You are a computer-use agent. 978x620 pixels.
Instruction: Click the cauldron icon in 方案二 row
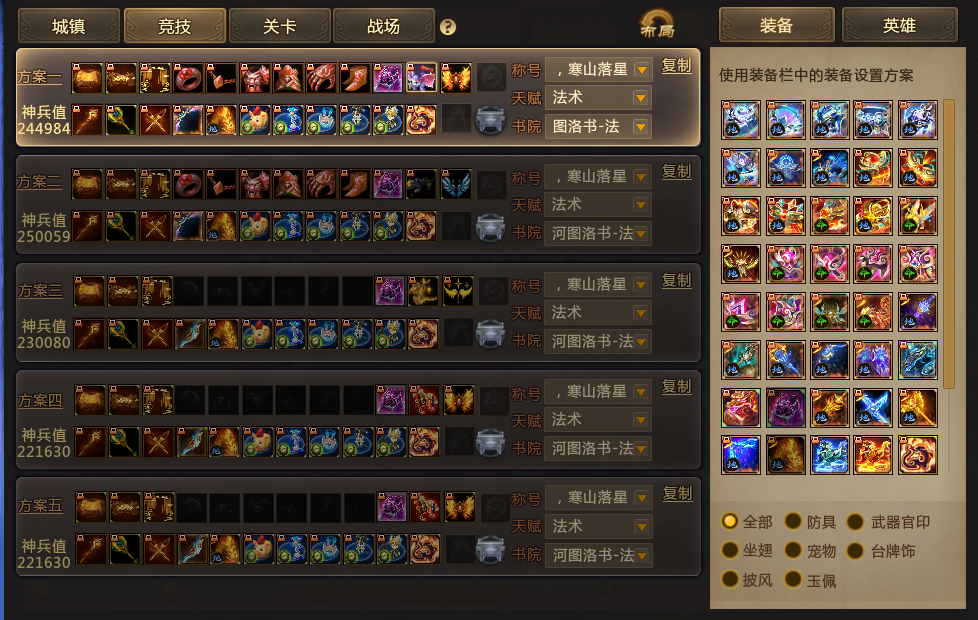tap(490, 227)
